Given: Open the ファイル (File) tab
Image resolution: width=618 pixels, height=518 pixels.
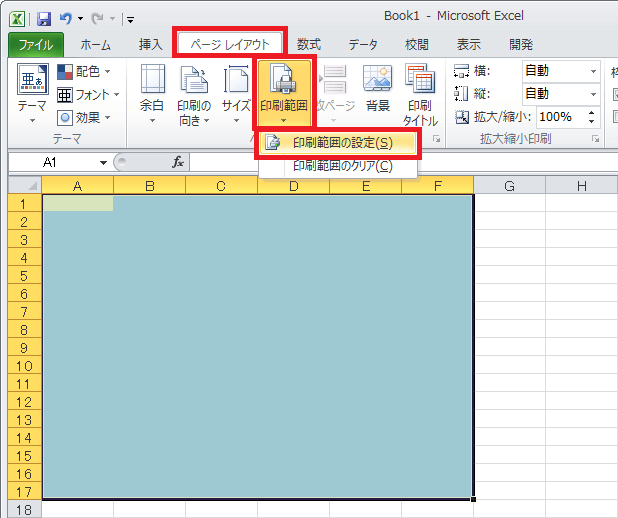Looking at the screenshot, I should tap(36, 44).
